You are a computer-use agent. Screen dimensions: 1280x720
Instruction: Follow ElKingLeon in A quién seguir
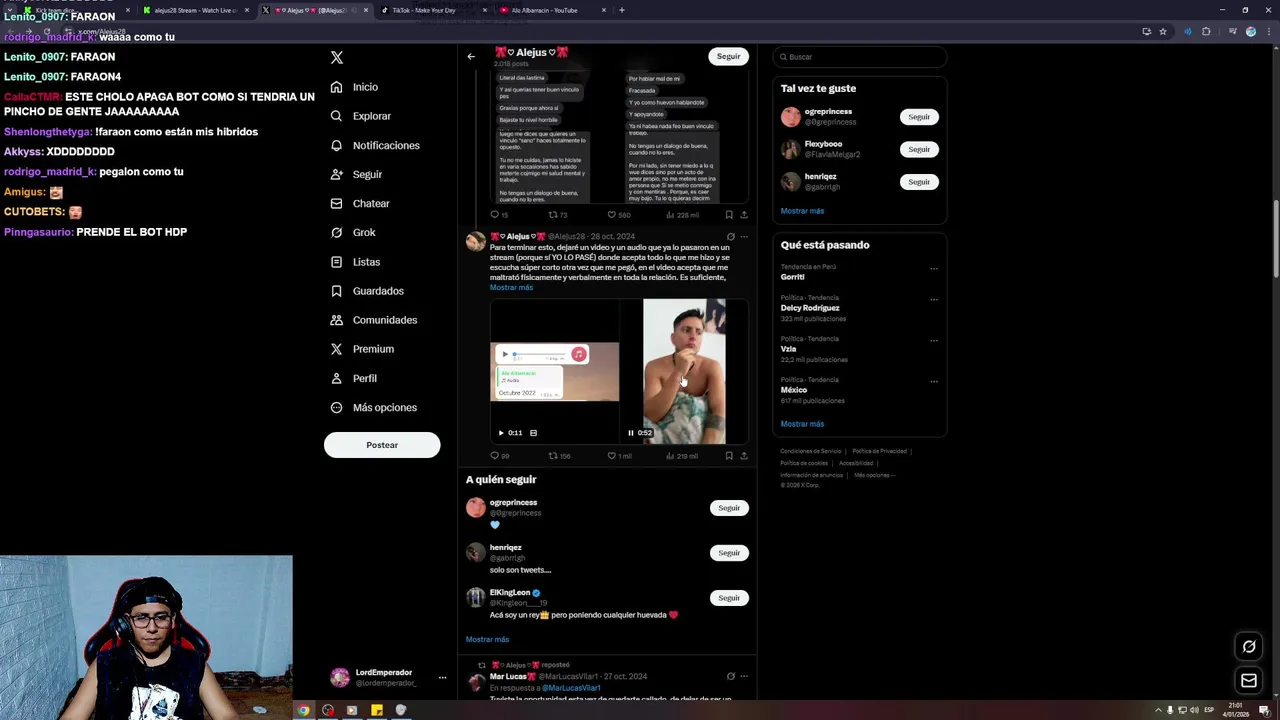click(x=729, y=598)
